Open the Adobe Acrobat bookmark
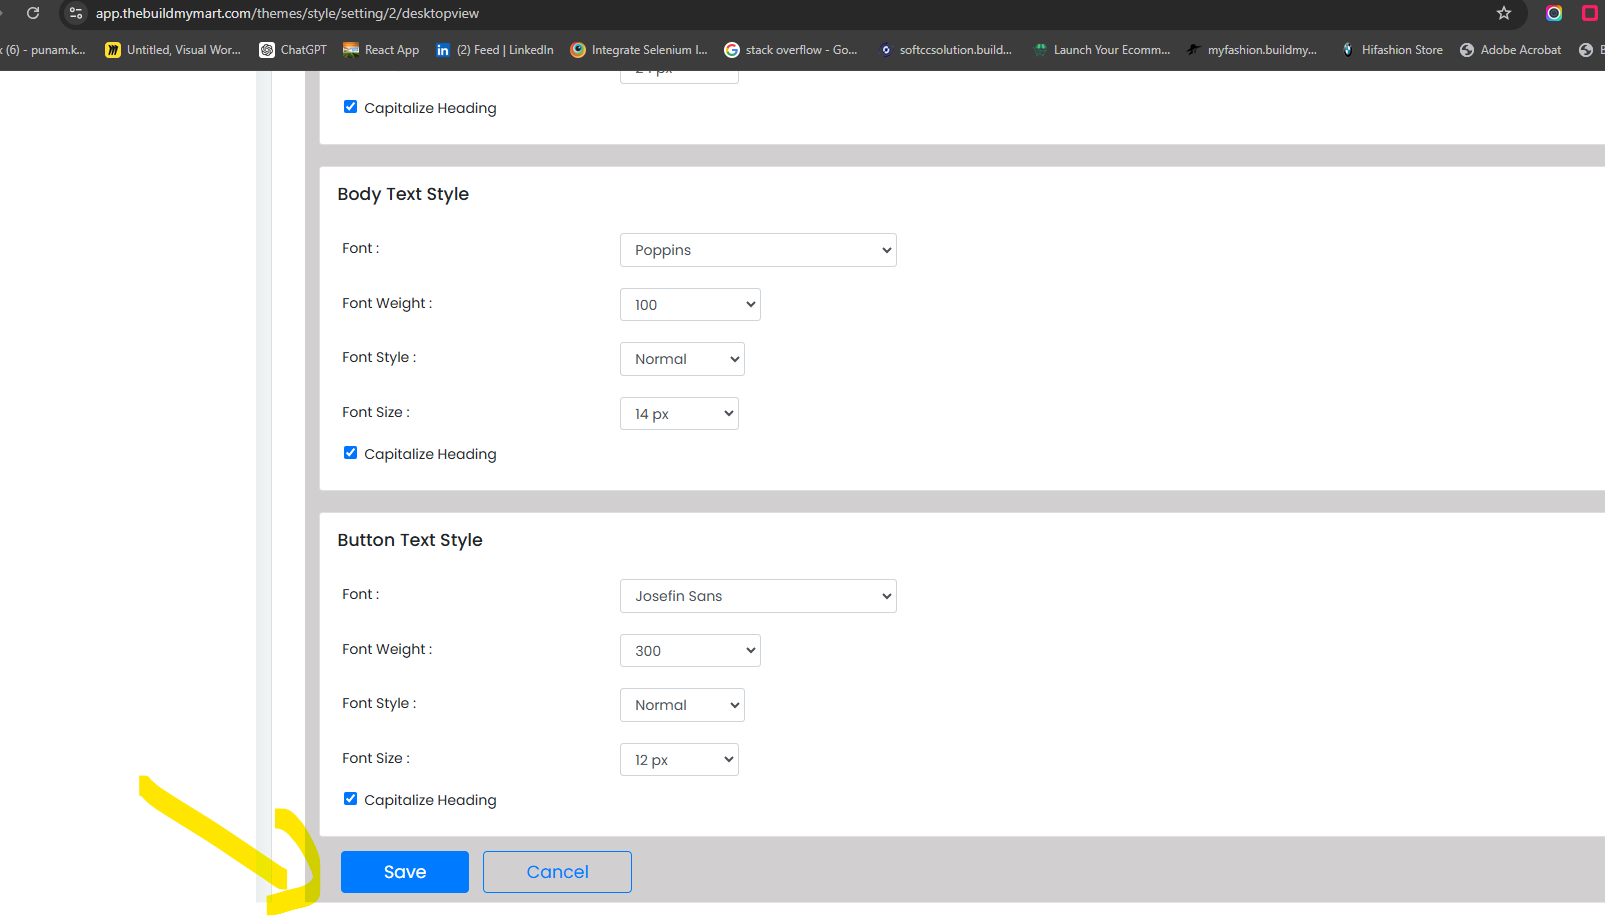The image size is (1605, 916). pyautogui.click(x=1510, y=50)
